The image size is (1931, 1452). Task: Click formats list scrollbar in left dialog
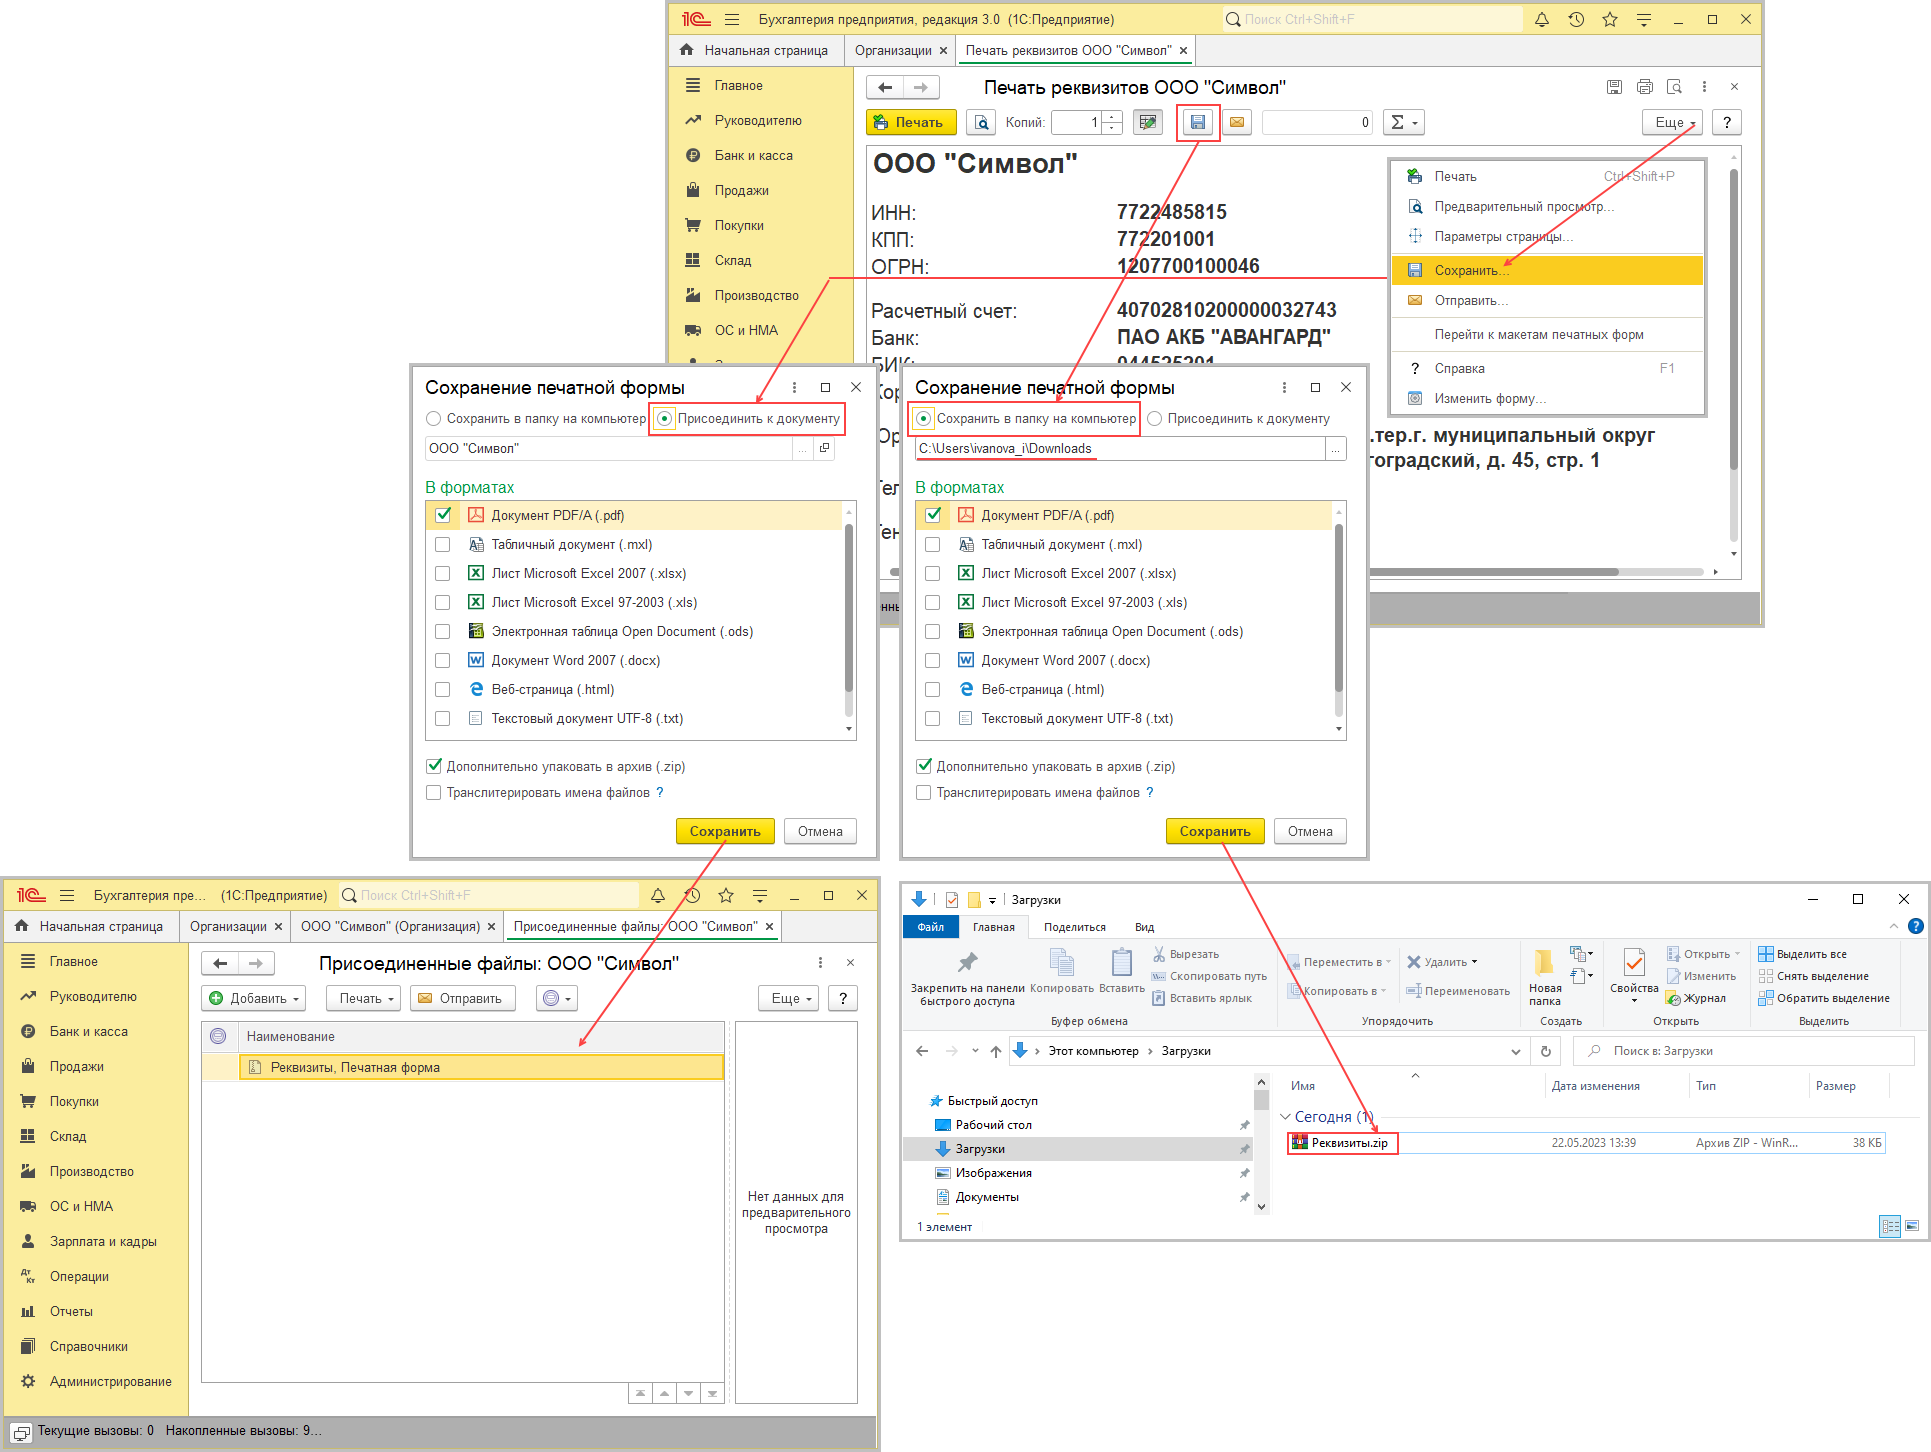[x=849, y=606]
